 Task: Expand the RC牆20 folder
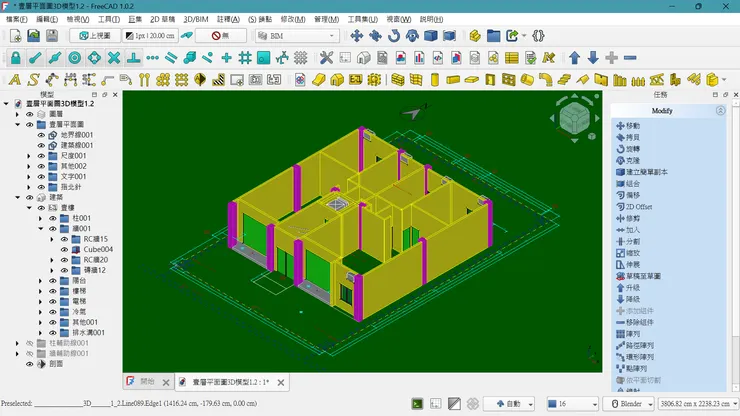(x=52, y=260)
